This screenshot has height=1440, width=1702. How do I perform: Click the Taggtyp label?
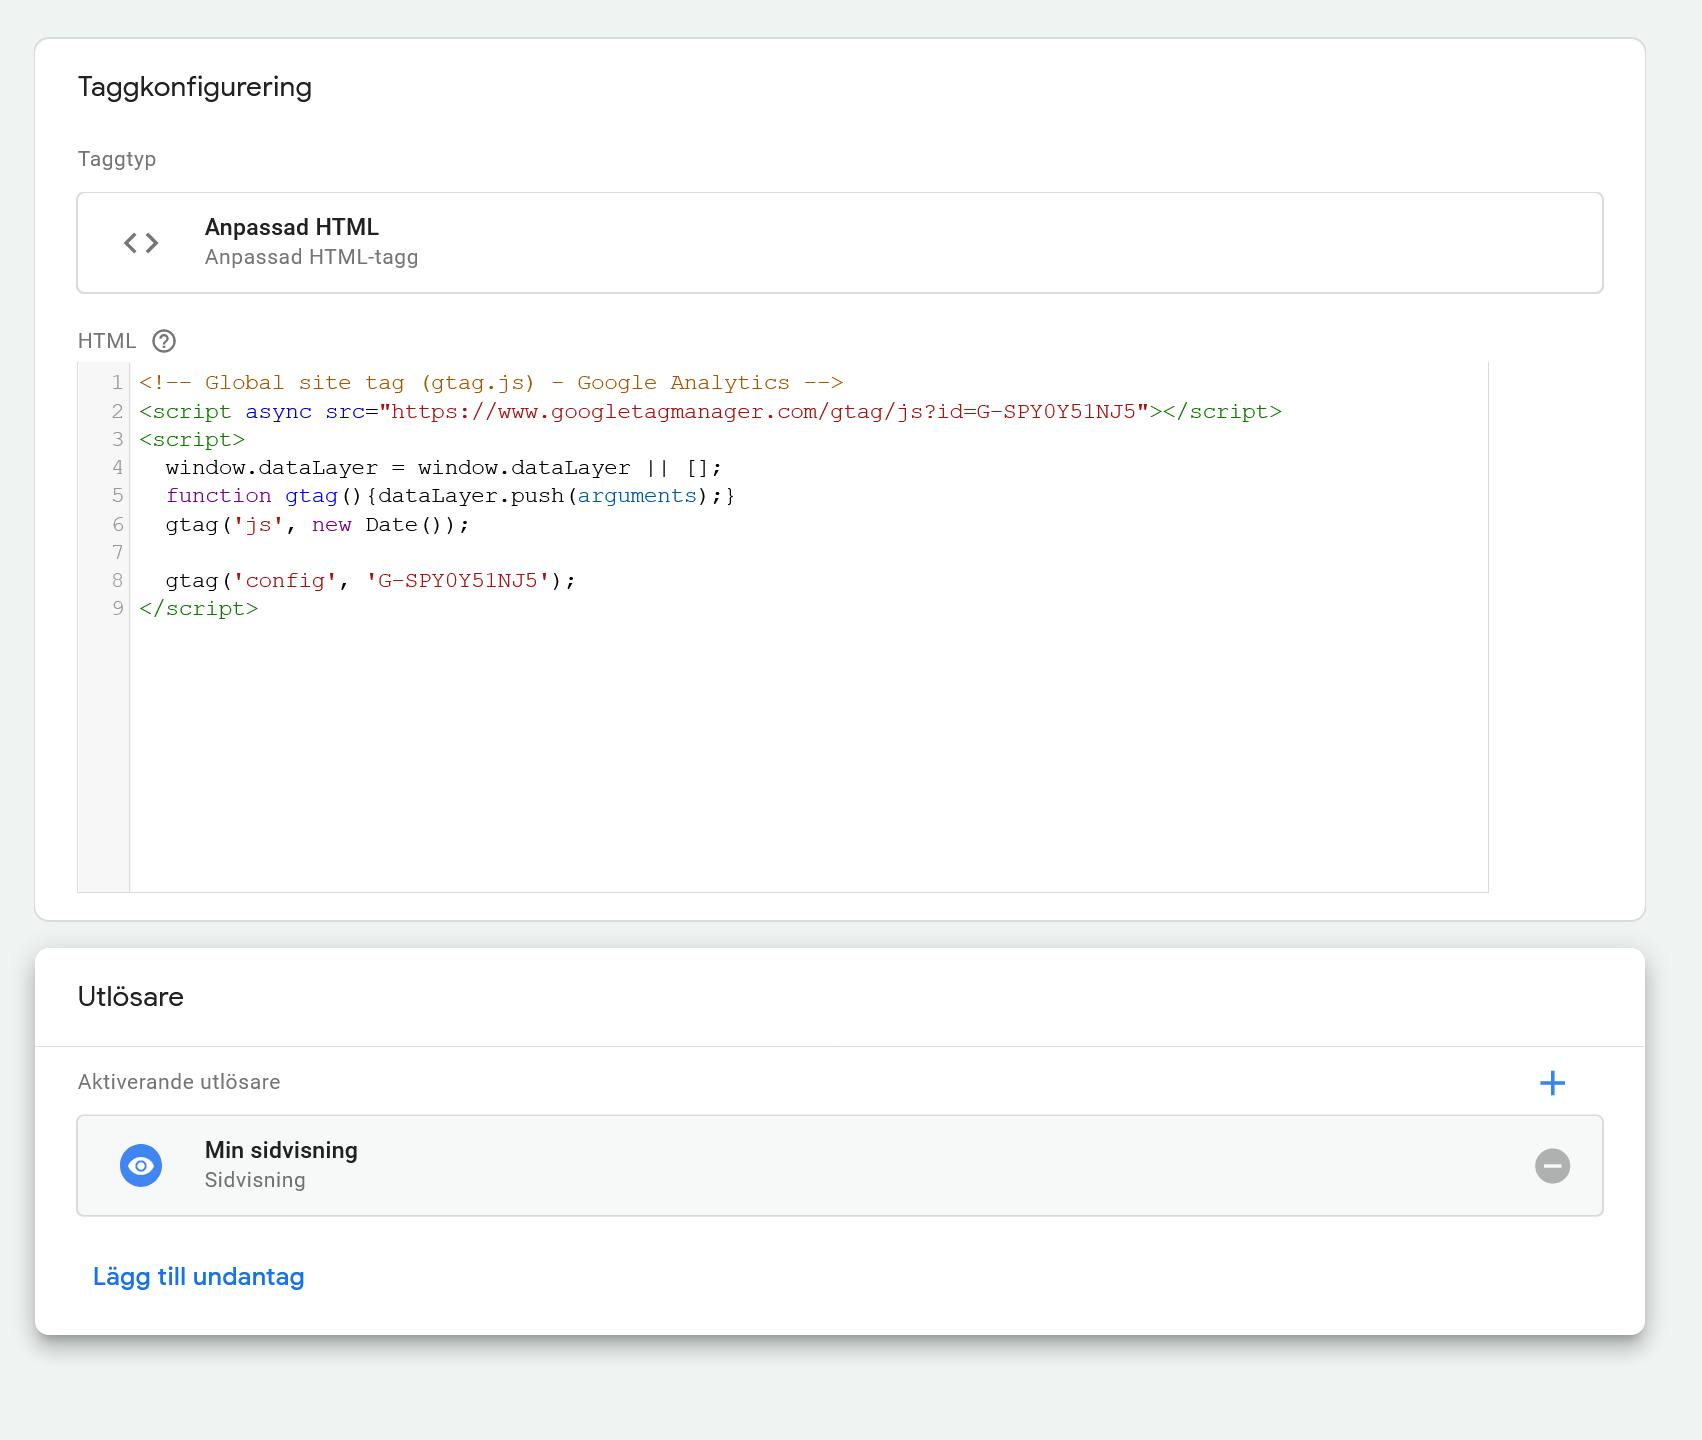117,159
